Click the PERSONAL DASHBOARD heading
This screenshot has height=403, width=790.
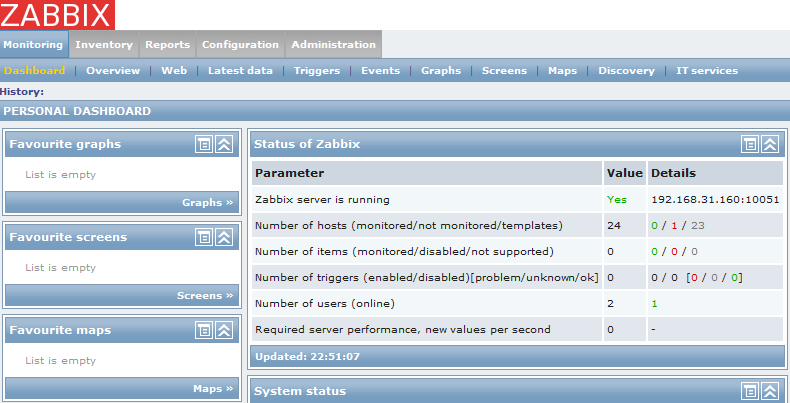pos(77,111)
